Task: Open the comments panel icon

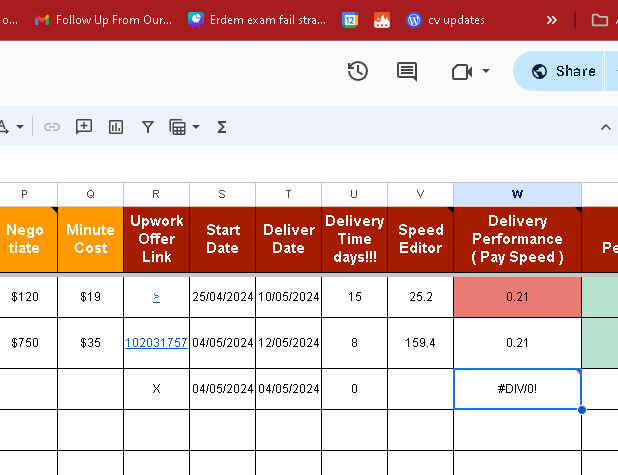Action: (x=407, y=71)
